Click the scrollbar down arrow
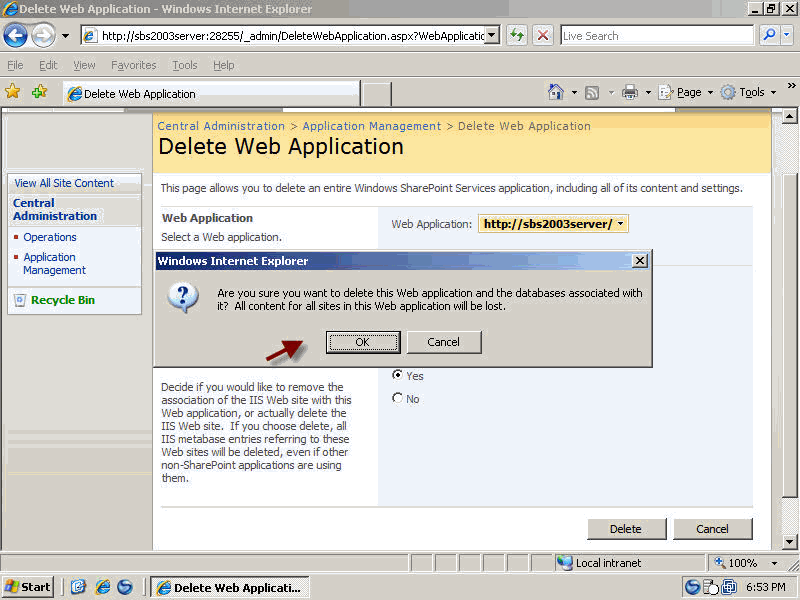800x600 pixels. (x=789, y=542)
